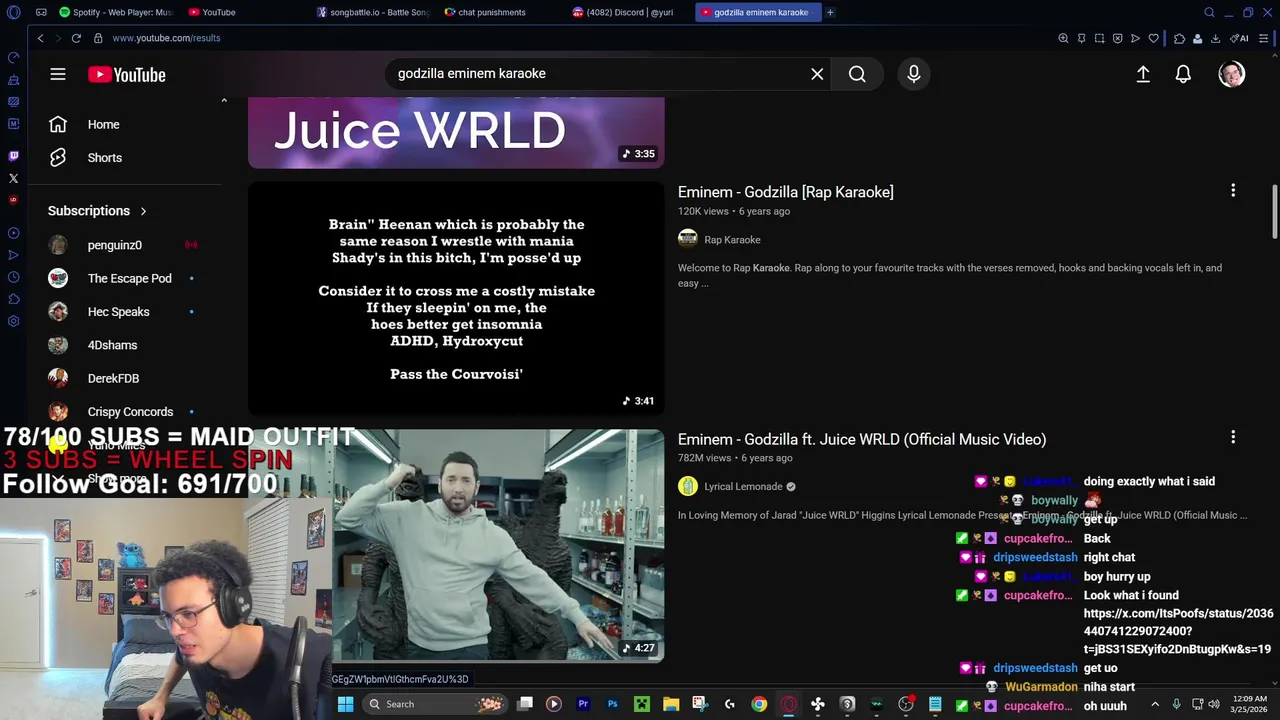
Task: Open penguinz0 subscription channel
Action: tap(114, 245)
